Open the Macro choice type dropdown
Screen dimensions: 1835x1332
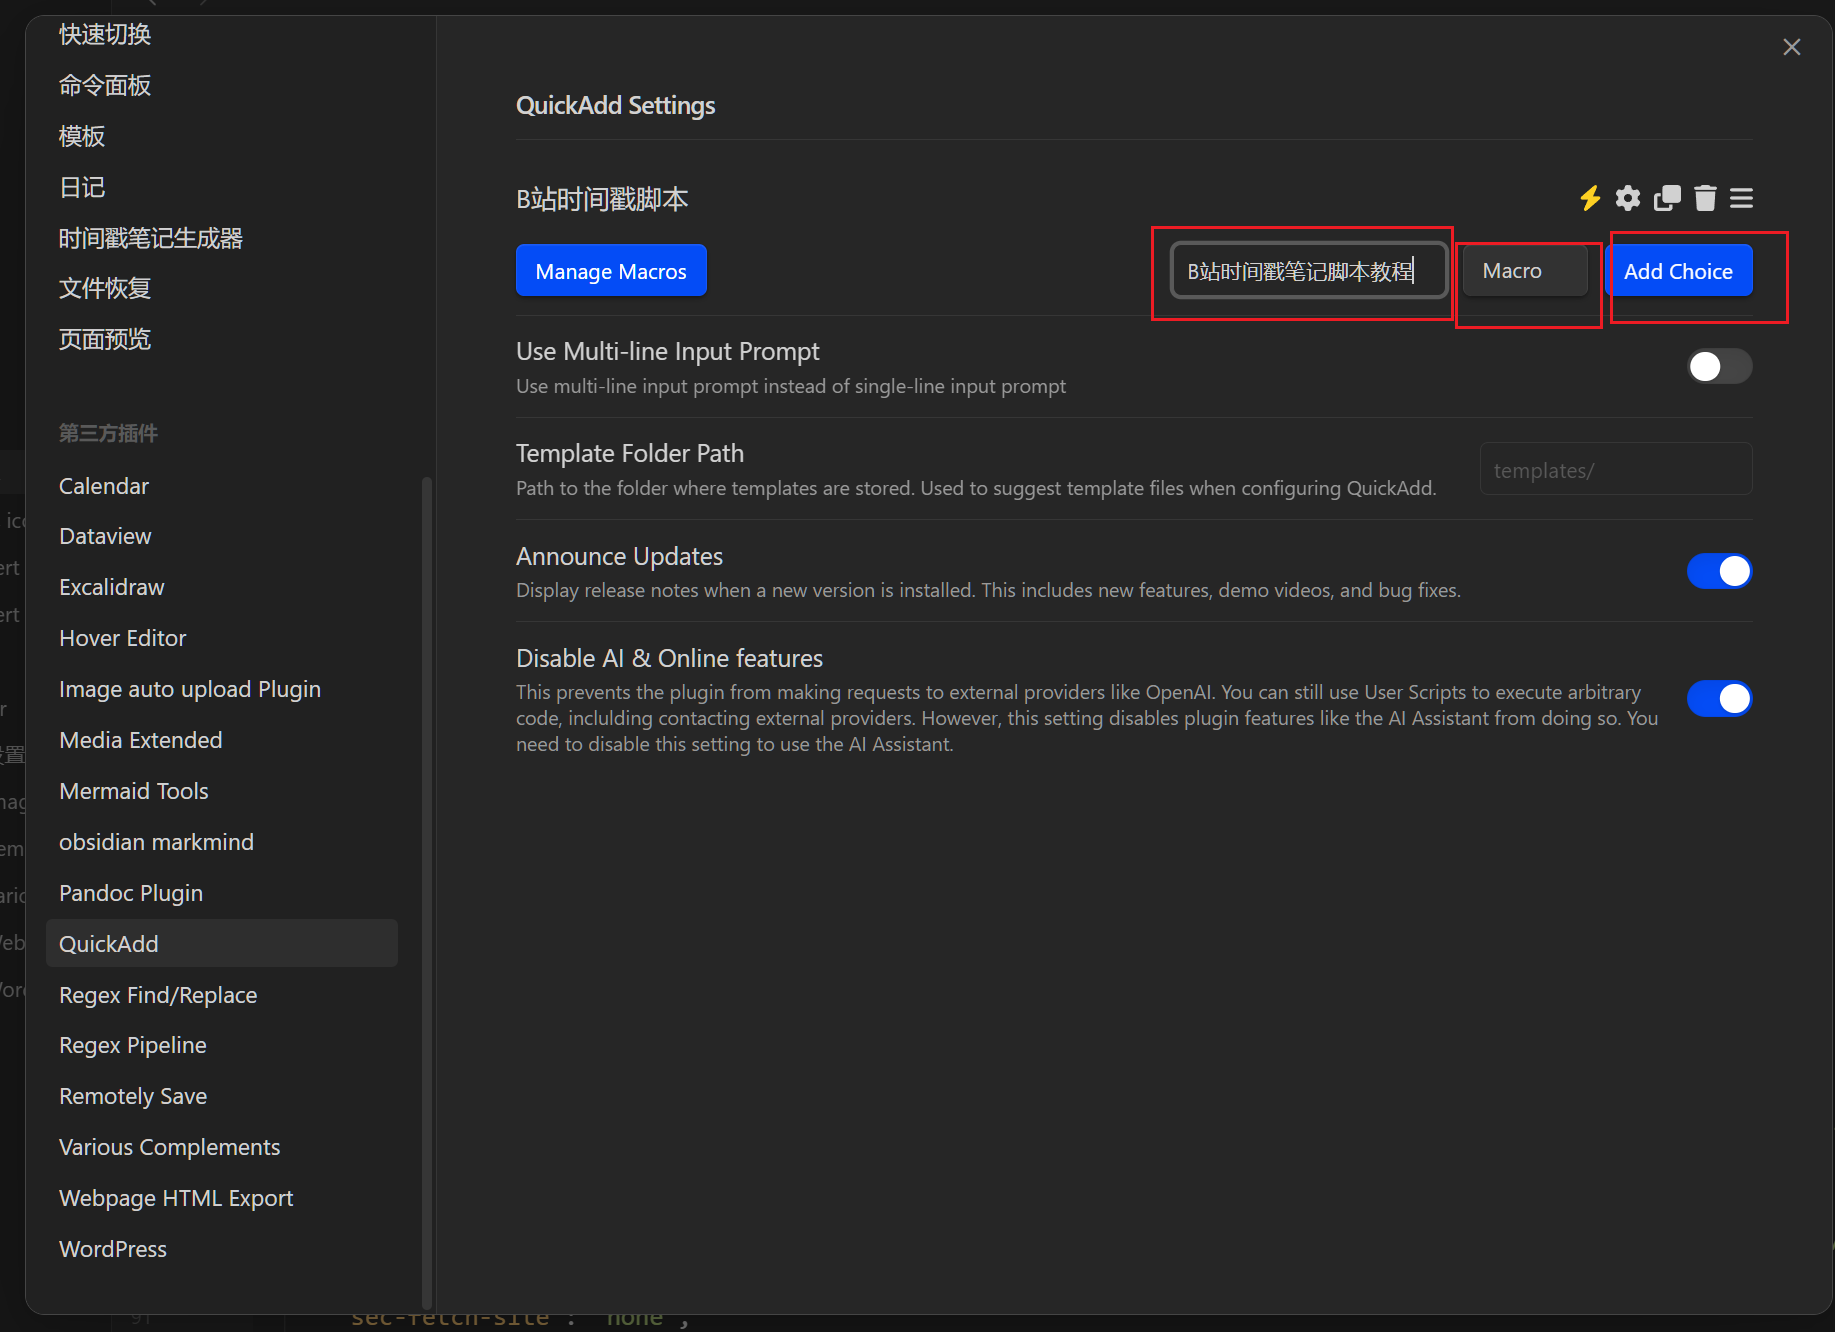pyautogui.click(x=1525, y=271)
